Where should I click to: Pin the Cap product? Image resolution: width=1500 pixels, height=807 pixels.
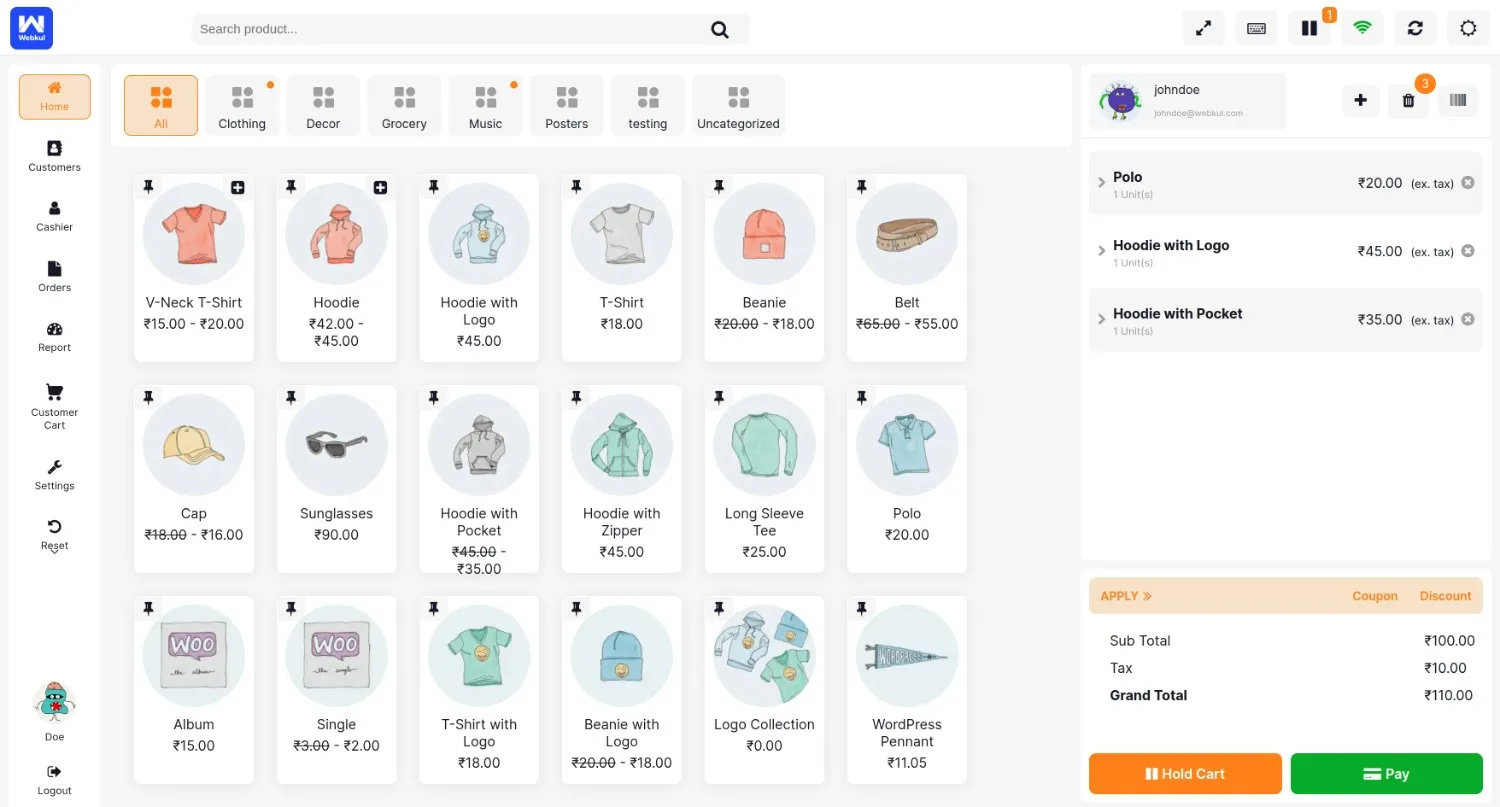[x=148, y=398]
